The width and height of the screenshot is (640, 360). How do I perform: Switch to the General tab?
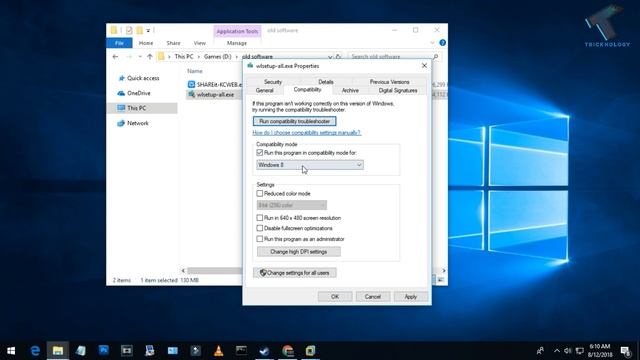coord(264,91)
